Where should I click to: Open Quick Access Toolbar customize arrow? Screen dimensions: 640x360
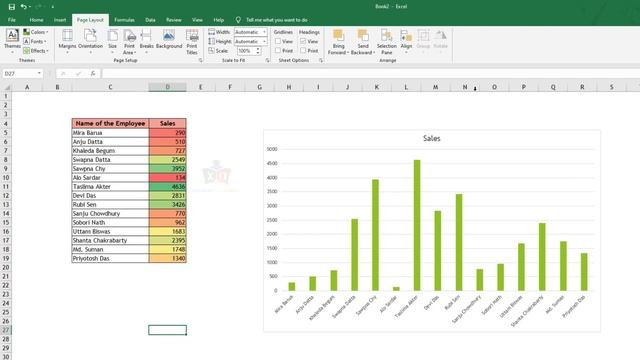(x=53, y=7)
